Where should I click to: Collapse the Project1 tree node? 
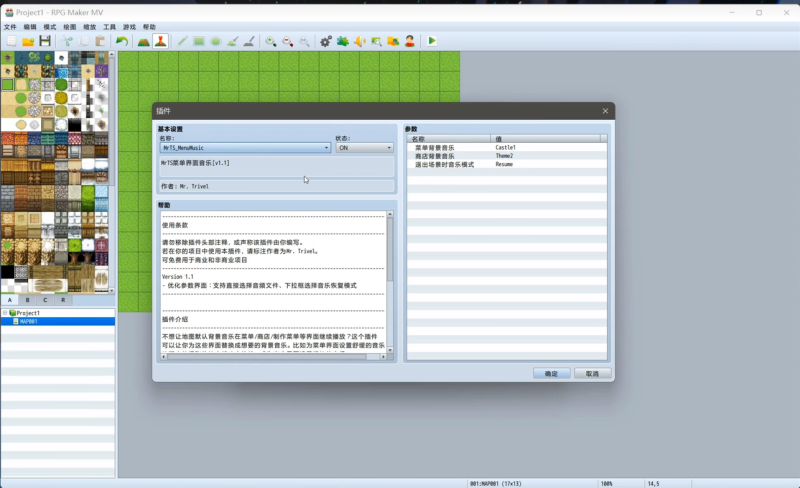pyautogui.click(x=5, y=313)
